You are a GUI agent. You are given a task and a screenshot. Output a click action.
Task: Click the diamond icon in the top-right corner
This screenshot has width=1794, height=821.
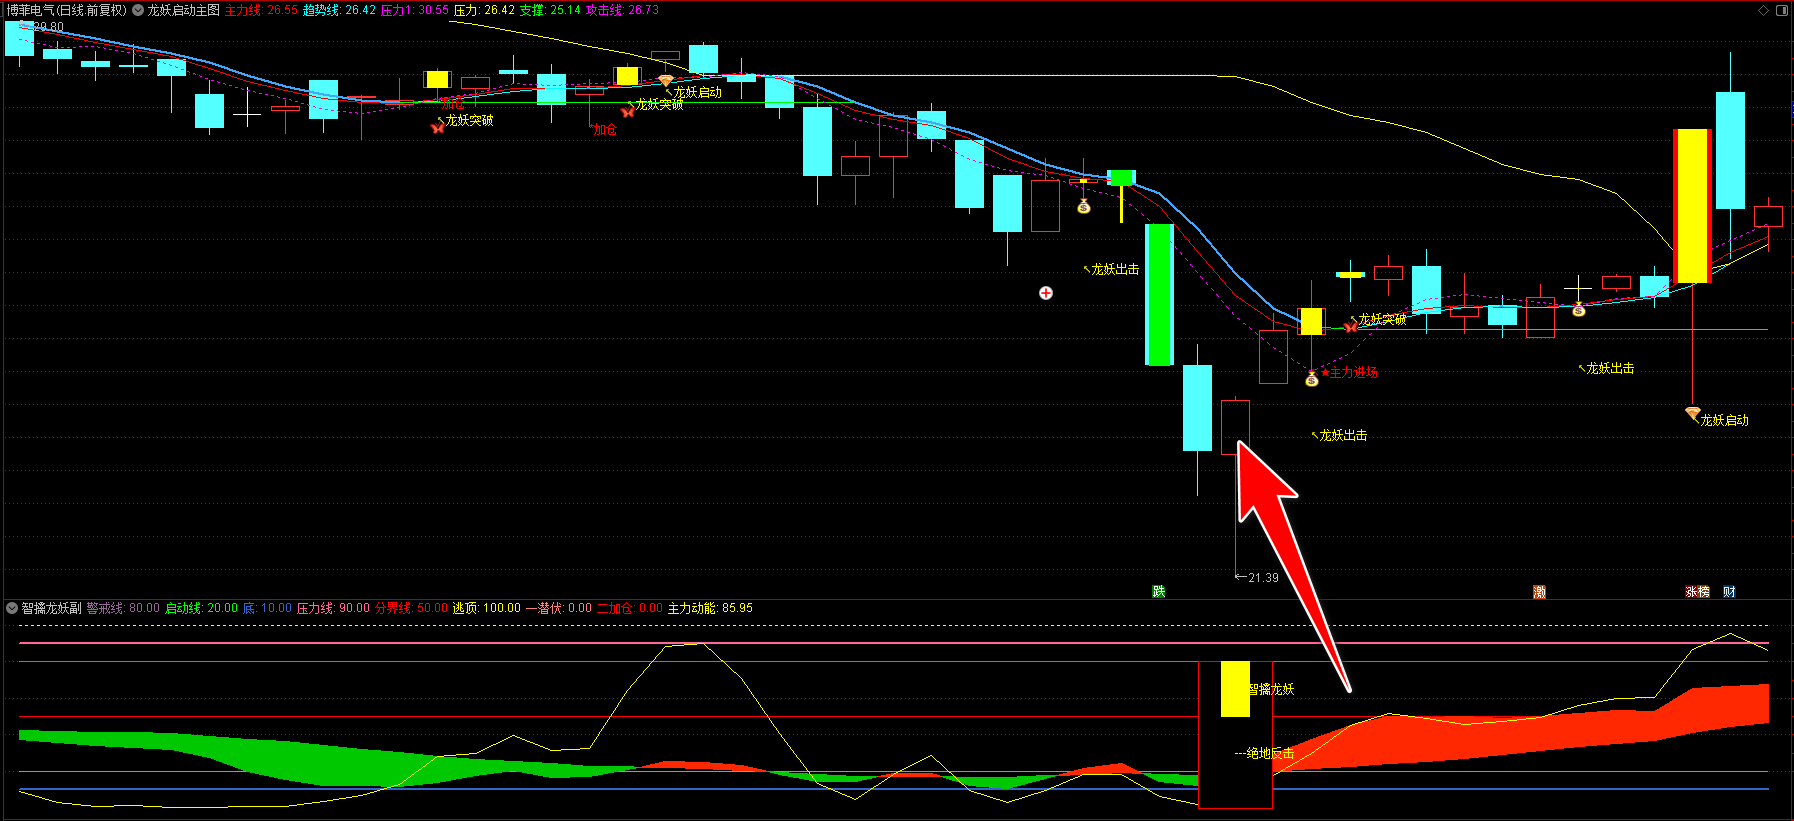pos(1763,10)
